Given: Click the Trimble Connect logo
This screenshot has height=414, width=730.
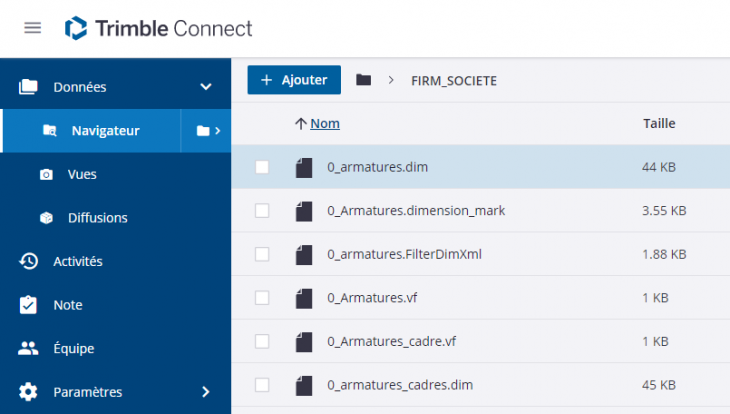Looking at the screenshot, I should (159, 28).
